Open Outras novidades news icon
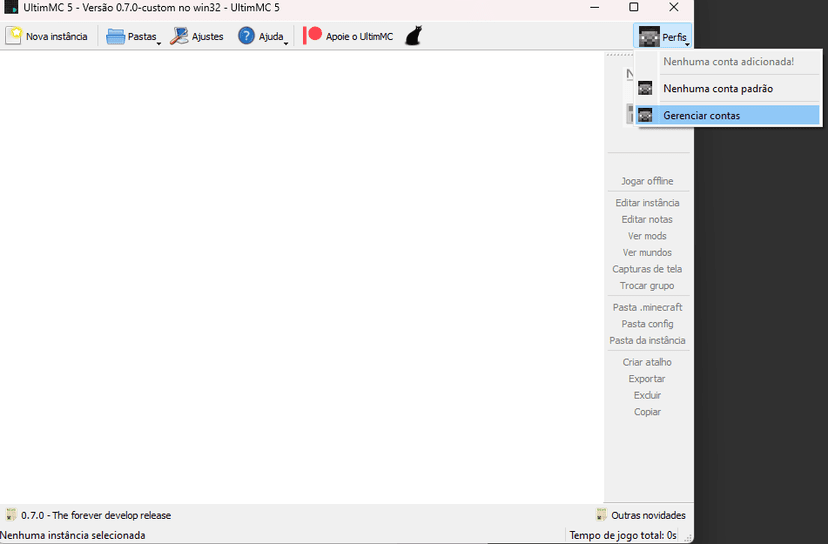The image size is (828, 544). coord(602,515)
